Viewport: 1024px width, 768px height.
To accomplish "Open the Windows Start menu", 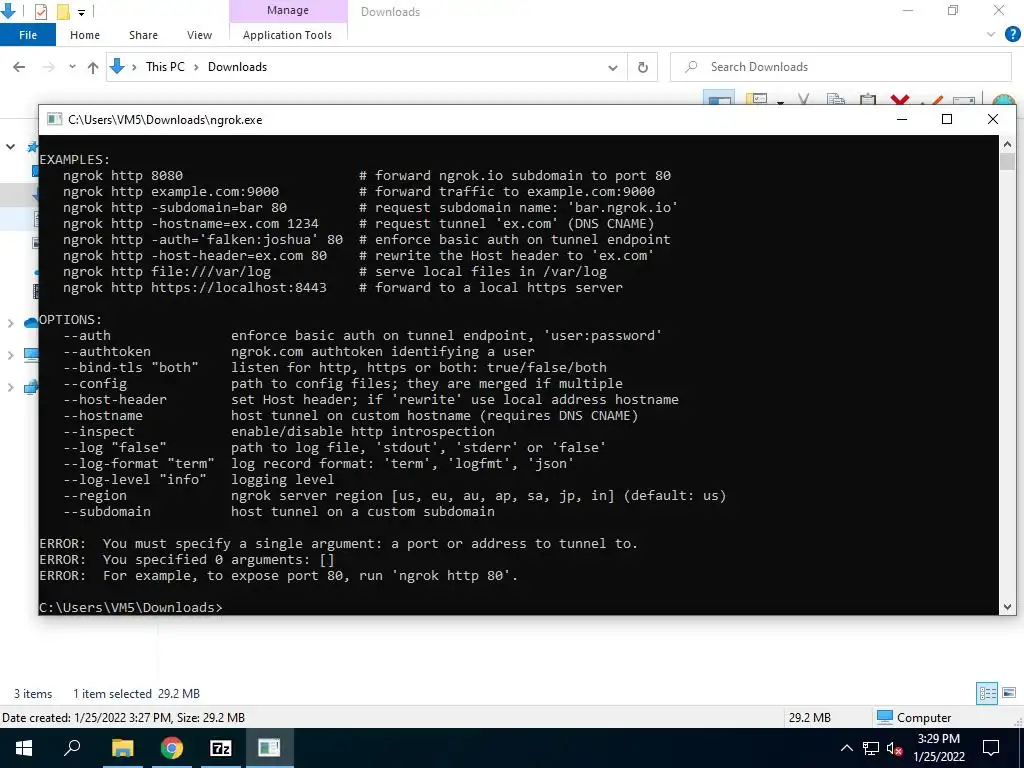I will point(24,748).
